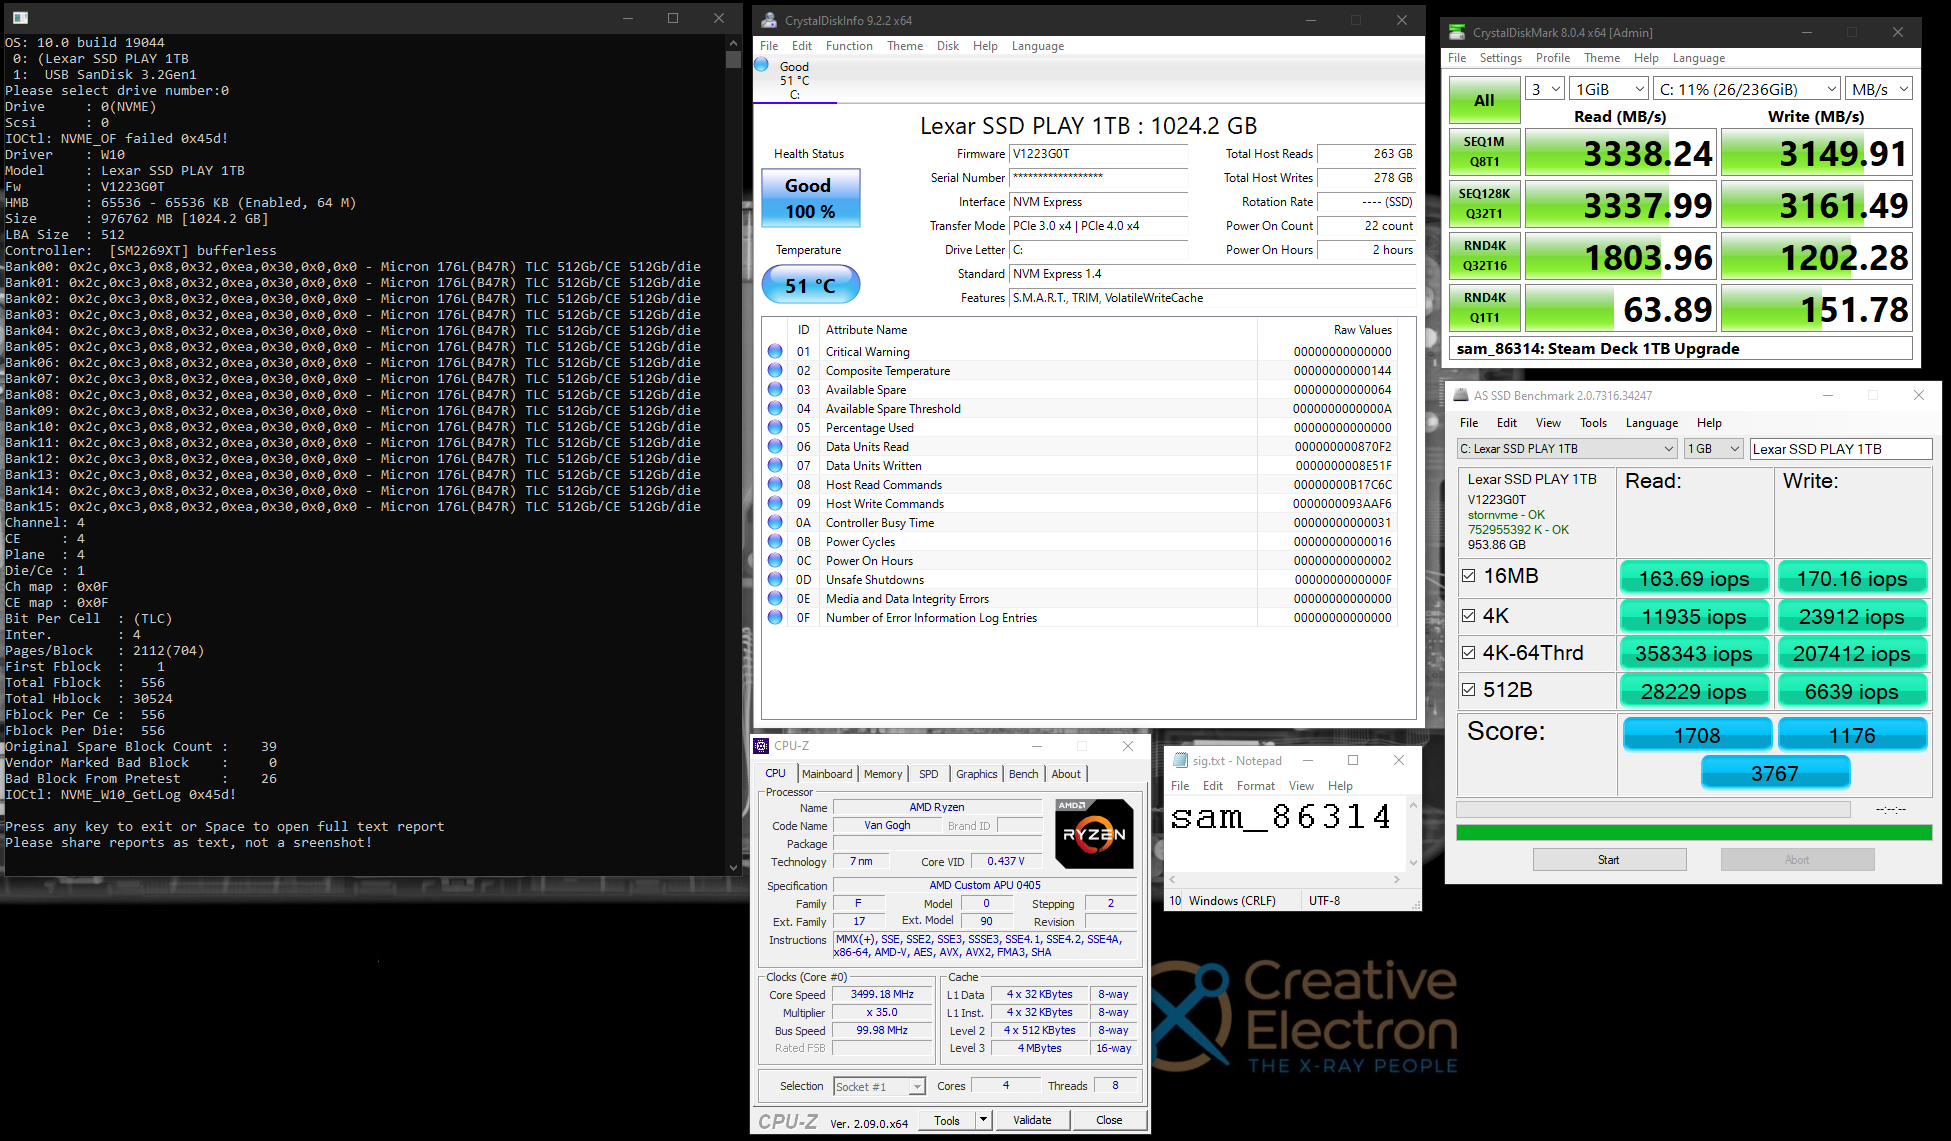Click status orb for Number of Error Information Log Entries
The image size is (1951, 1141).
(x=775, y=617)
